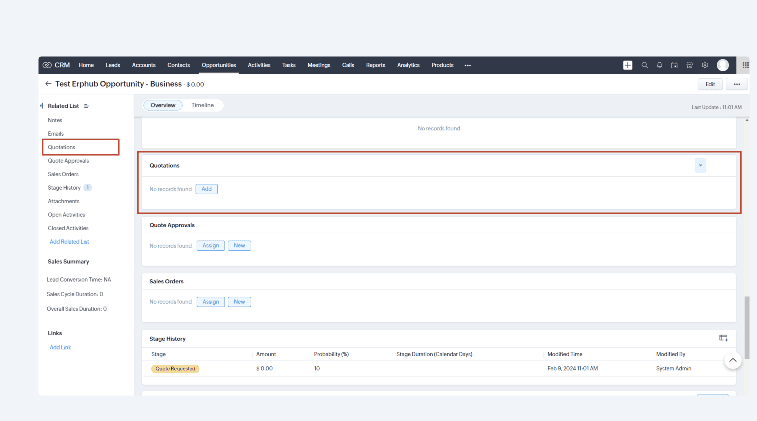Expand the Quotations section dropdown arrow
Image resolution: width=757 pixels, height=421 pixels.
[700, 166]
